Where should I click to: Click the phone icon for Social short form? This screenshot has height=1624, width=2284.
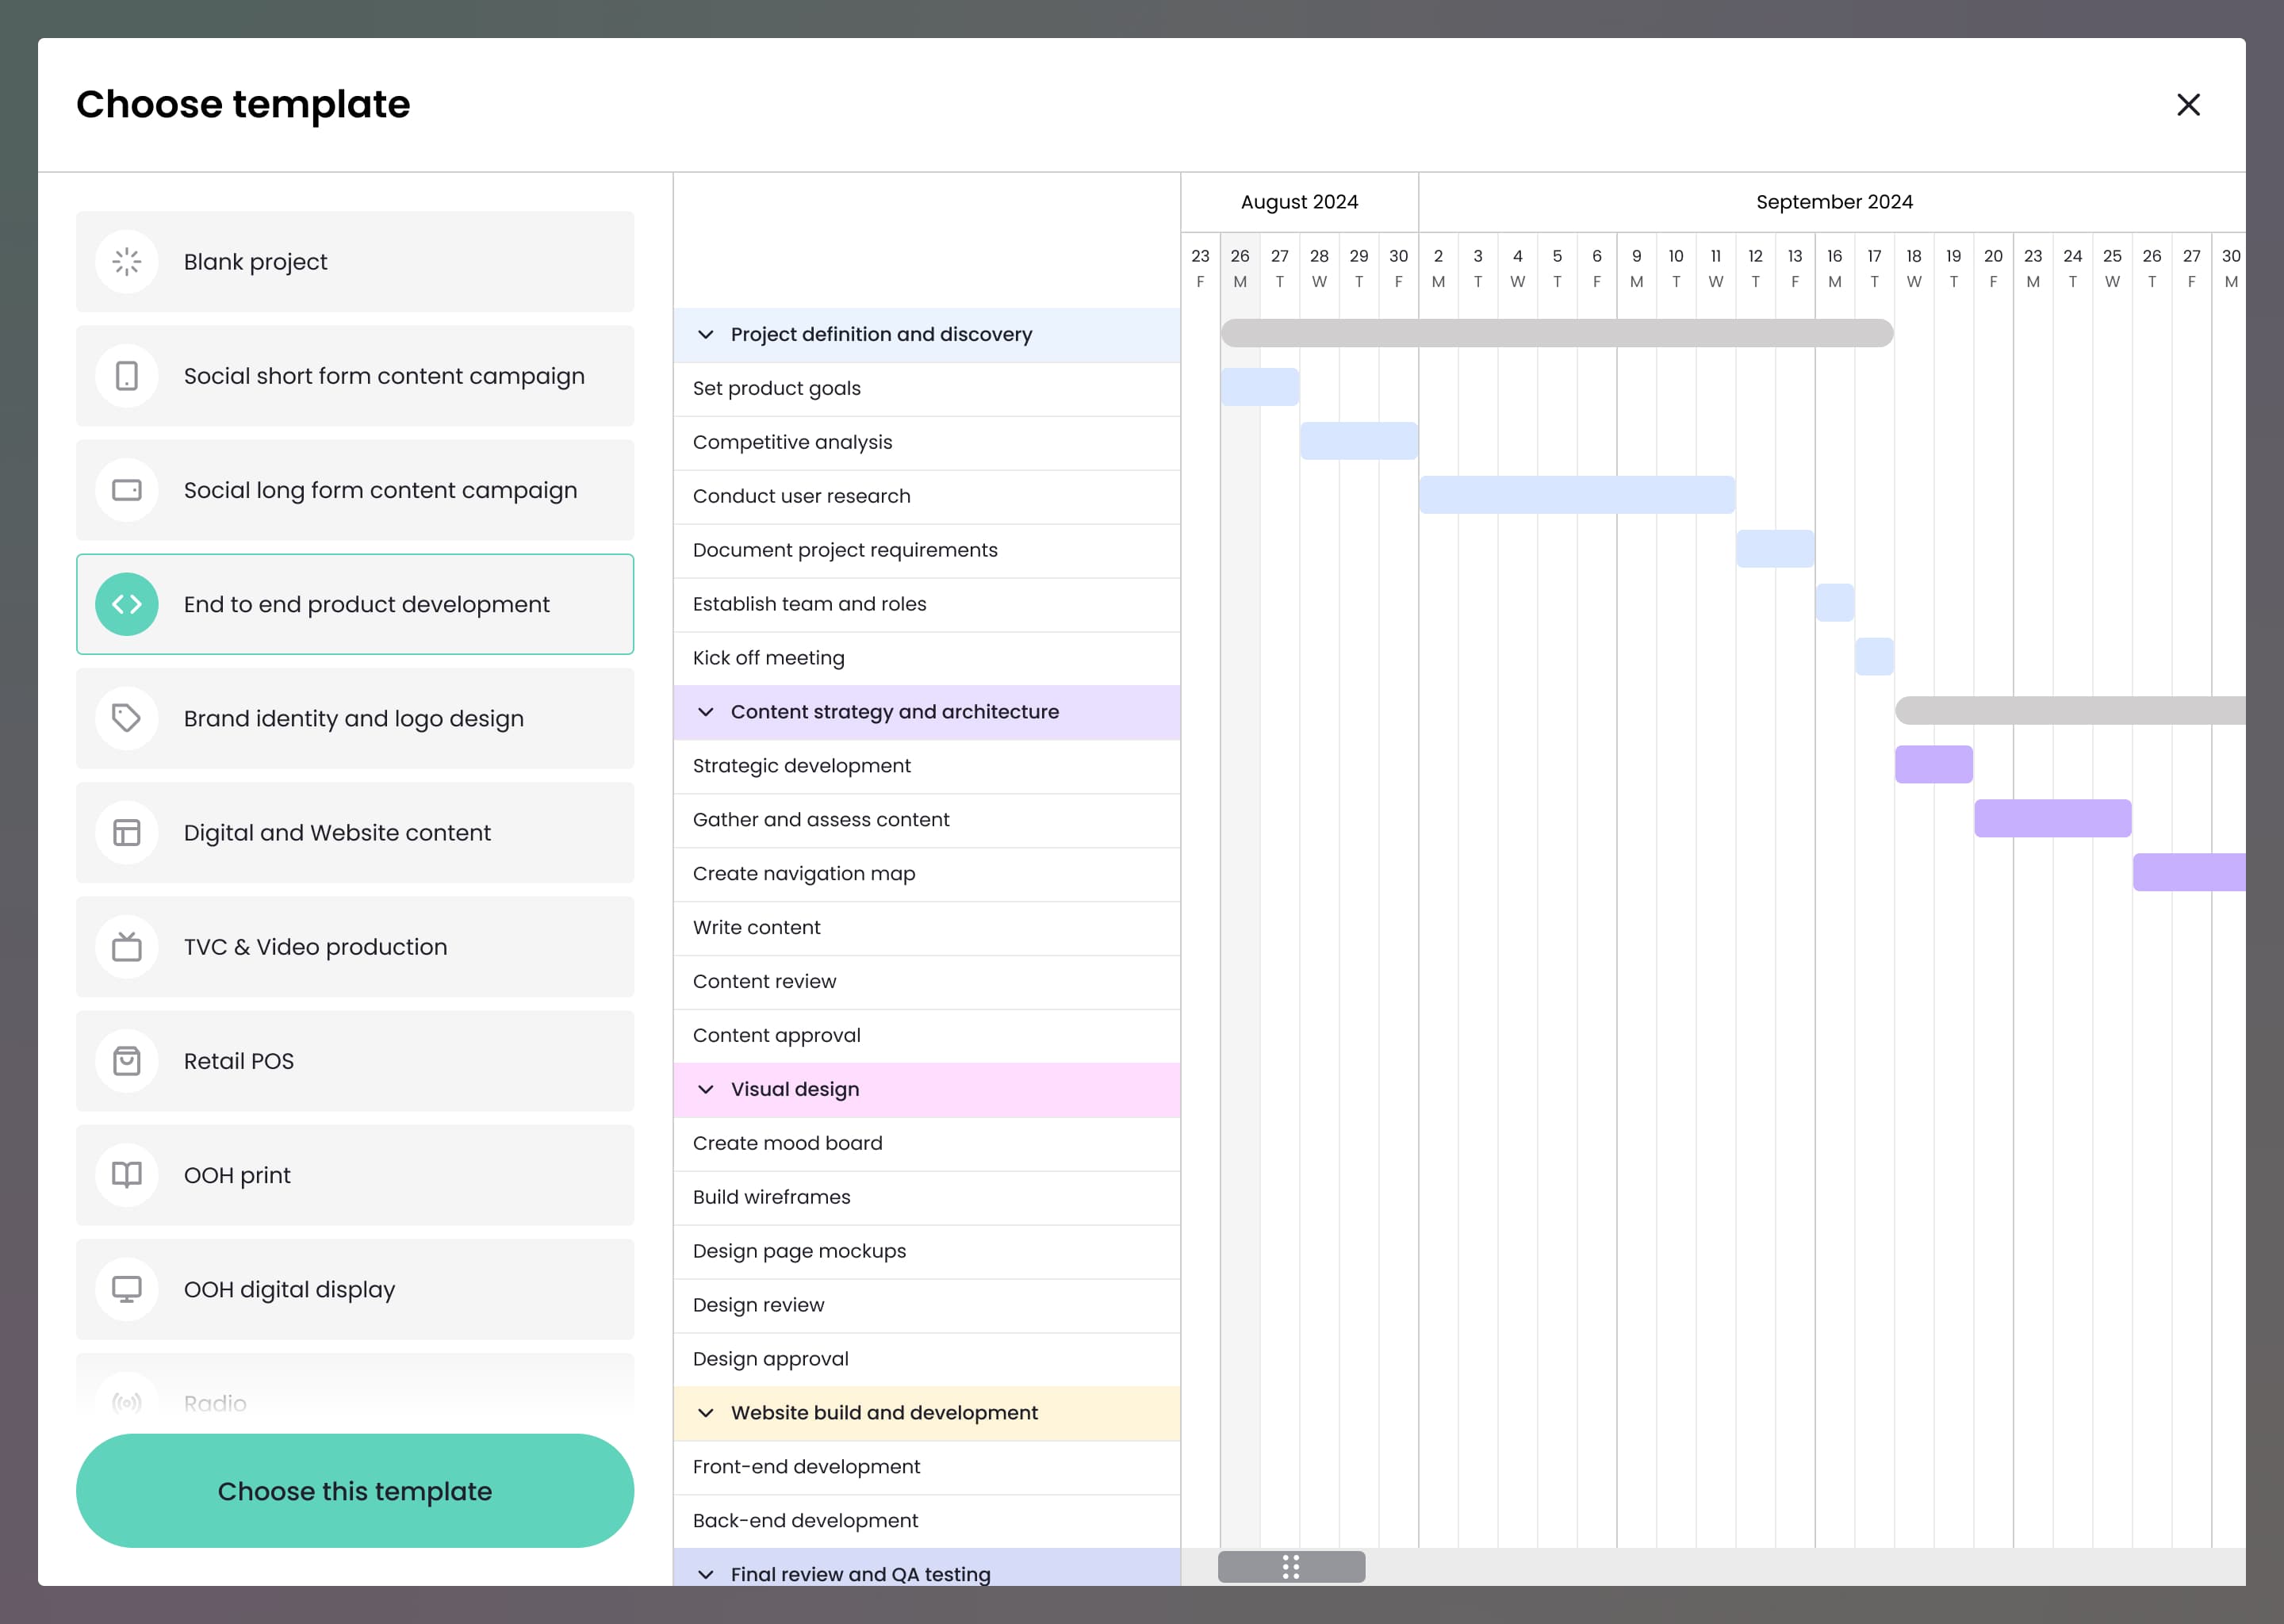point(127,376)
